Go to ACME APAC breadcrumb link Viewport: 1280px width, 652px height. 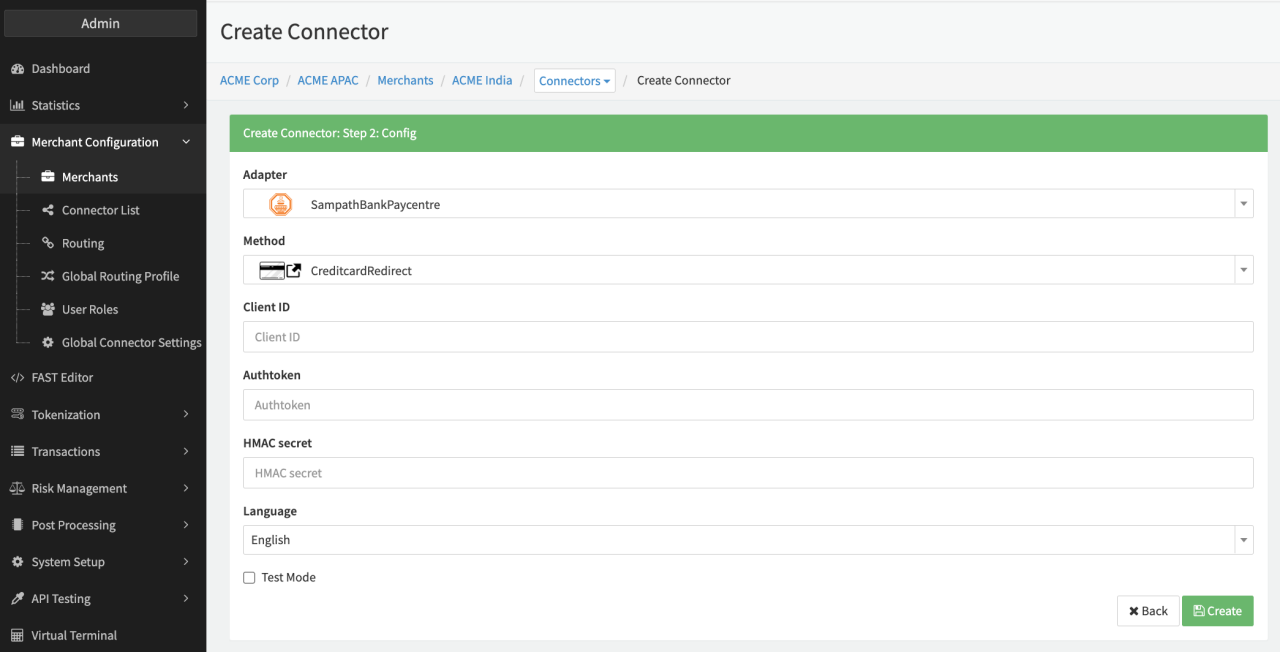(x=328, y=80)
